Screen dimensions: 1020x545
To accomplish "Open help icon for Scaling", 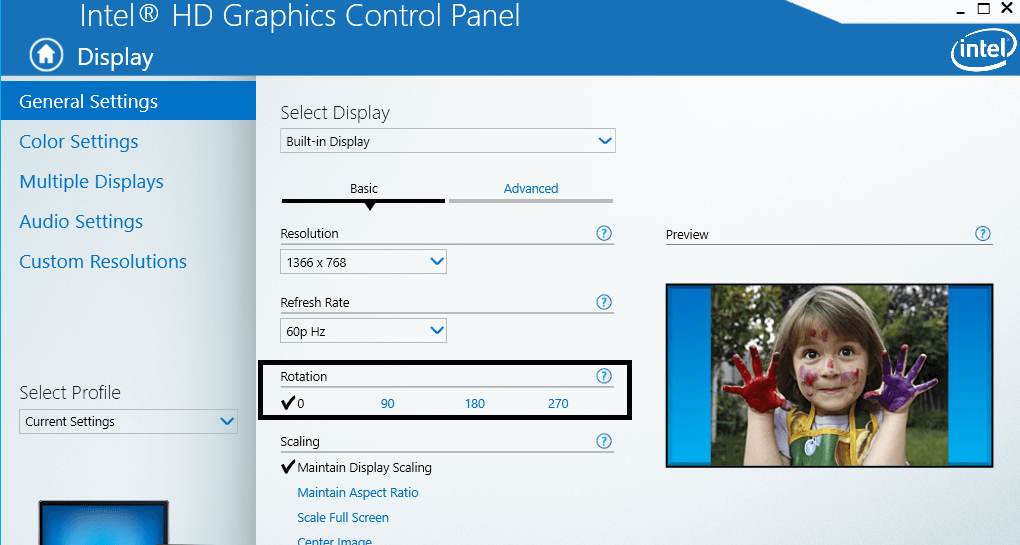I will tap(604, 441).
